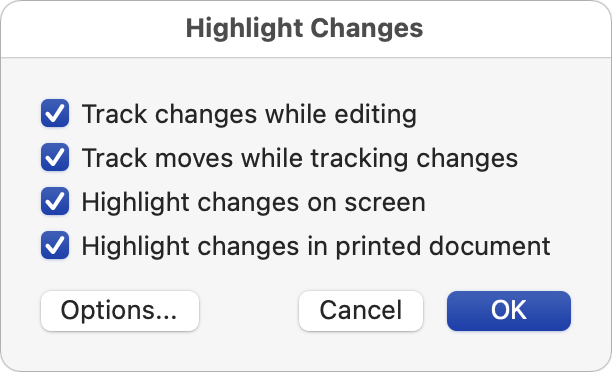Dismiss dialog without applying via Cancel
The height and width of the screenshot is (372, 612).
[361, 311]
